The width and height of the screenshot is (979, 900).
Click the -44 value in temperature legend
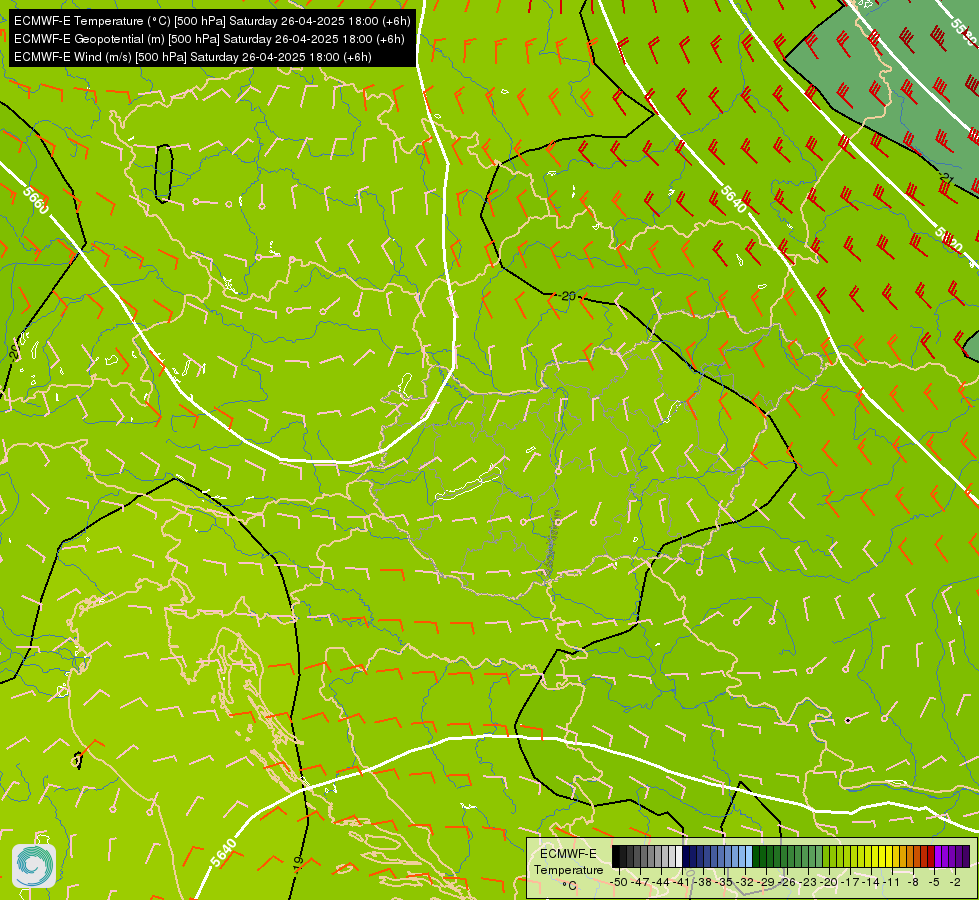click(x=661, y=883)
